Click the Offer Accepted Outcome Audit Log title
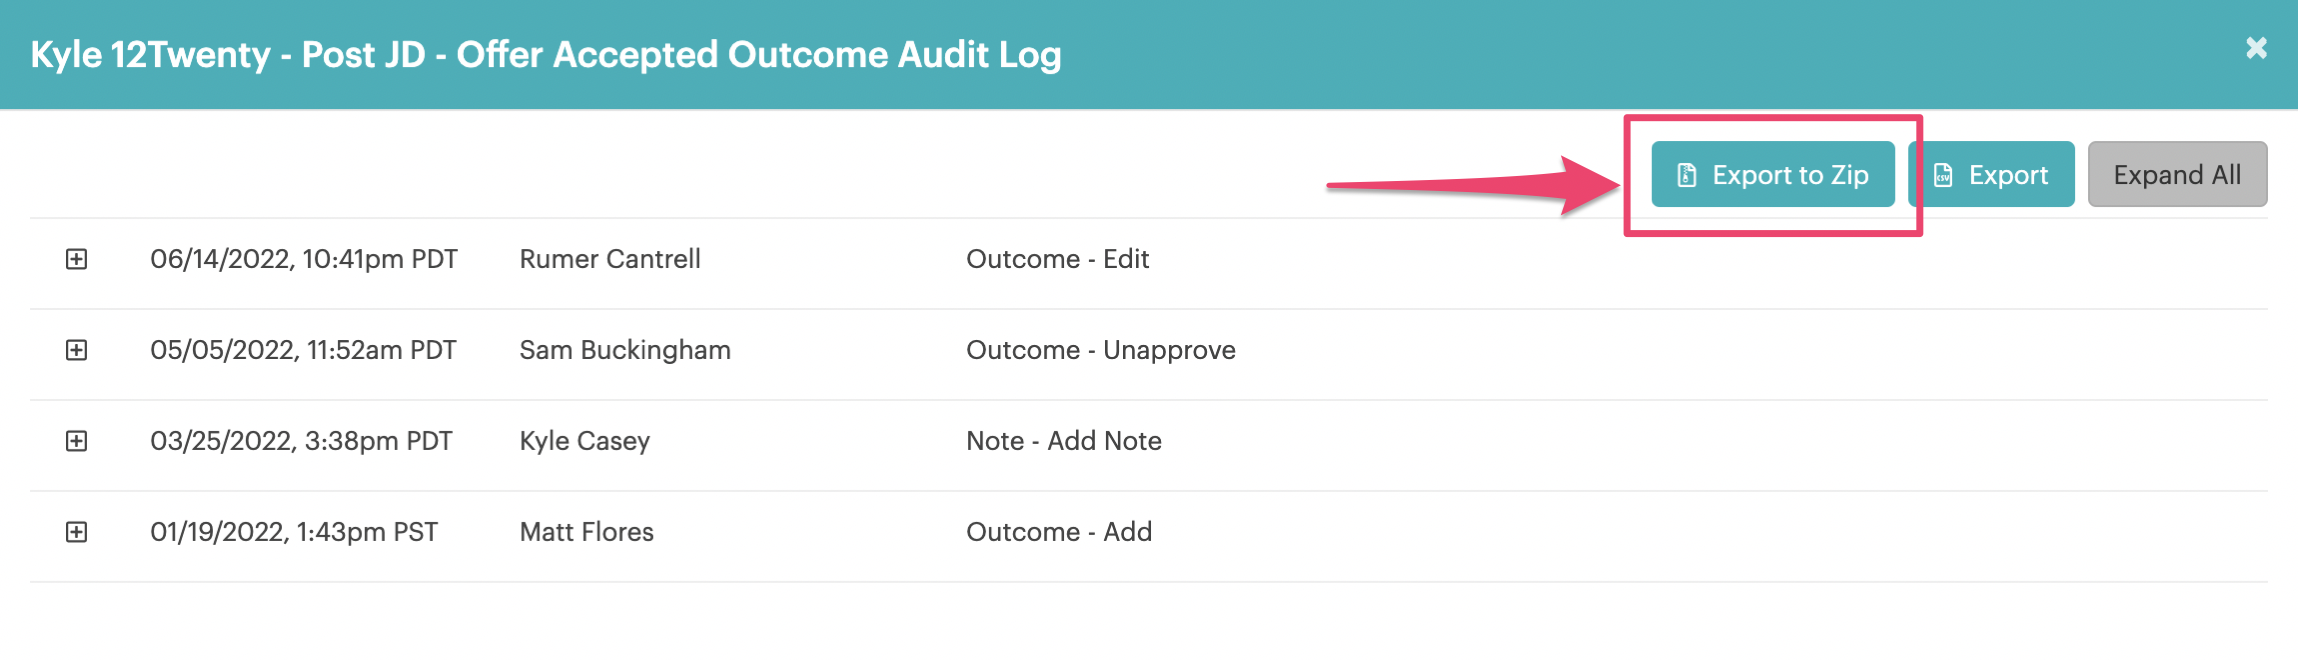Viewport: 2298px width, 660px height. [x=545, y=55]
